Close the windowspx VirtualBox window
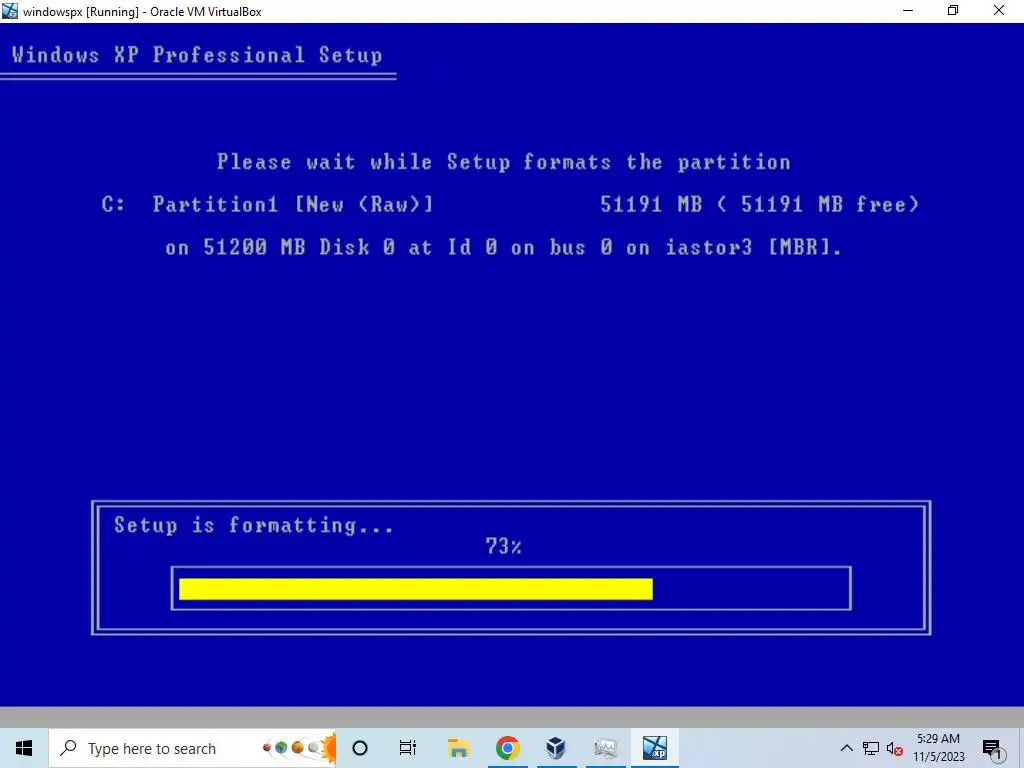 (x=999, y=11)
